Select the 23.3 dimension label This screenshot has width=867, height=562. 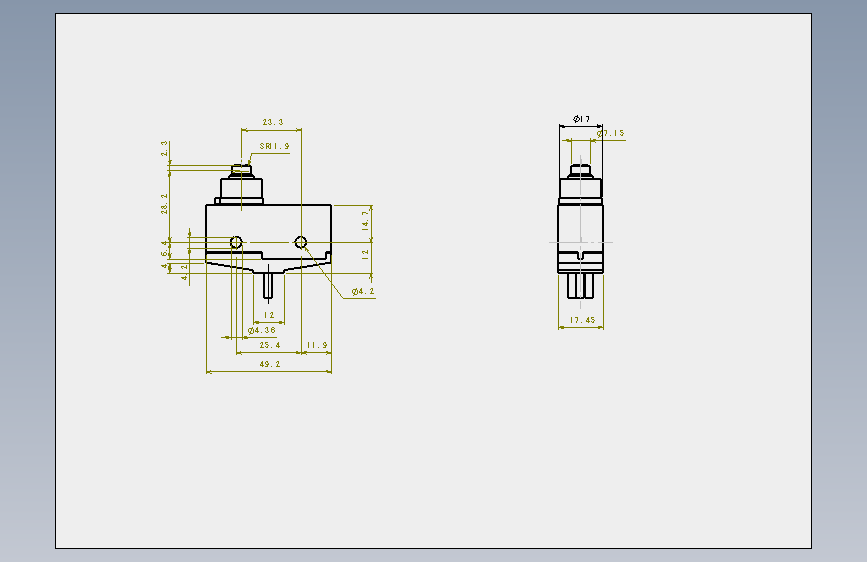point(273,122)
